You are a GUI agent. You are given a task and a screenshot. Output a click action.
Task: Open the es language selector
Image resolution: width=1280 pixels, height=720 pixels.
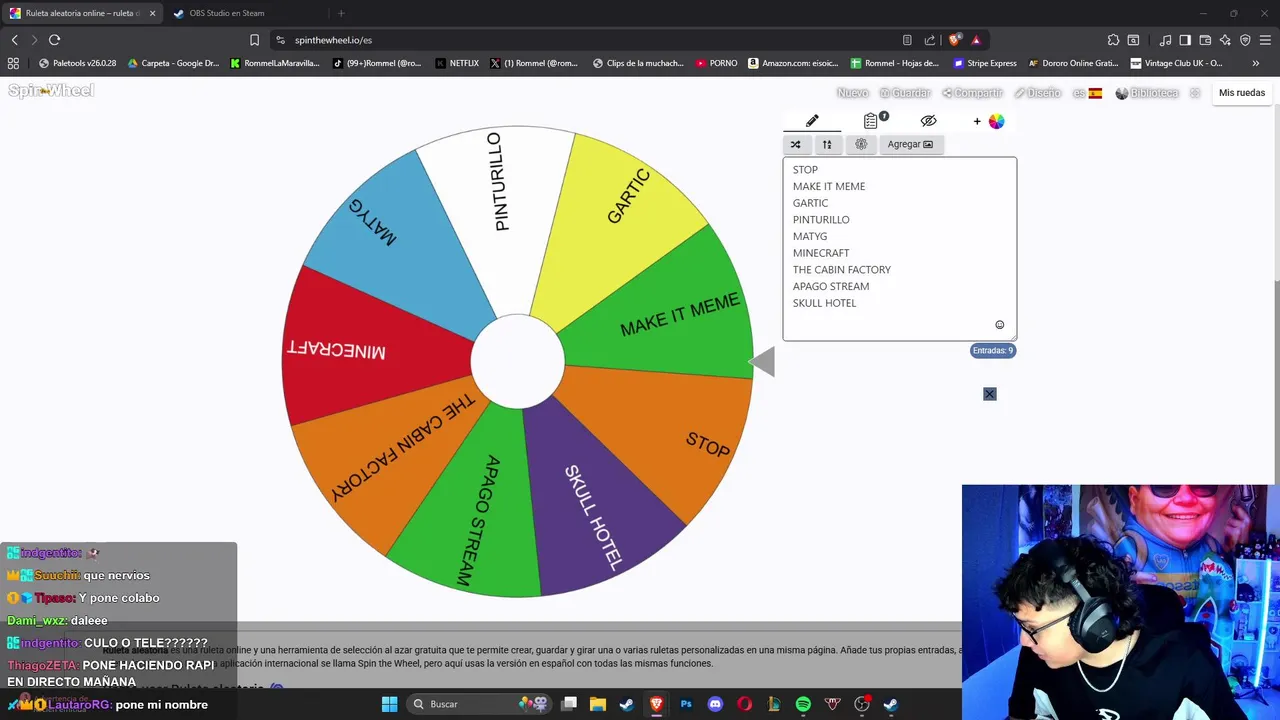click(1087, 93)
